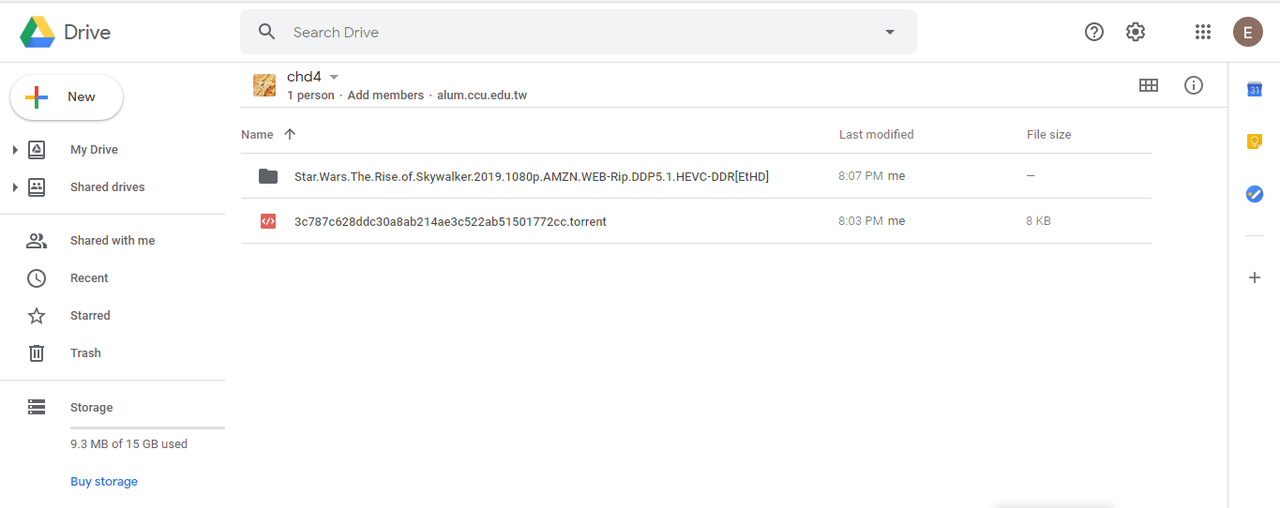Open the Starred section
1280x508 pixels.
[90, 316]
